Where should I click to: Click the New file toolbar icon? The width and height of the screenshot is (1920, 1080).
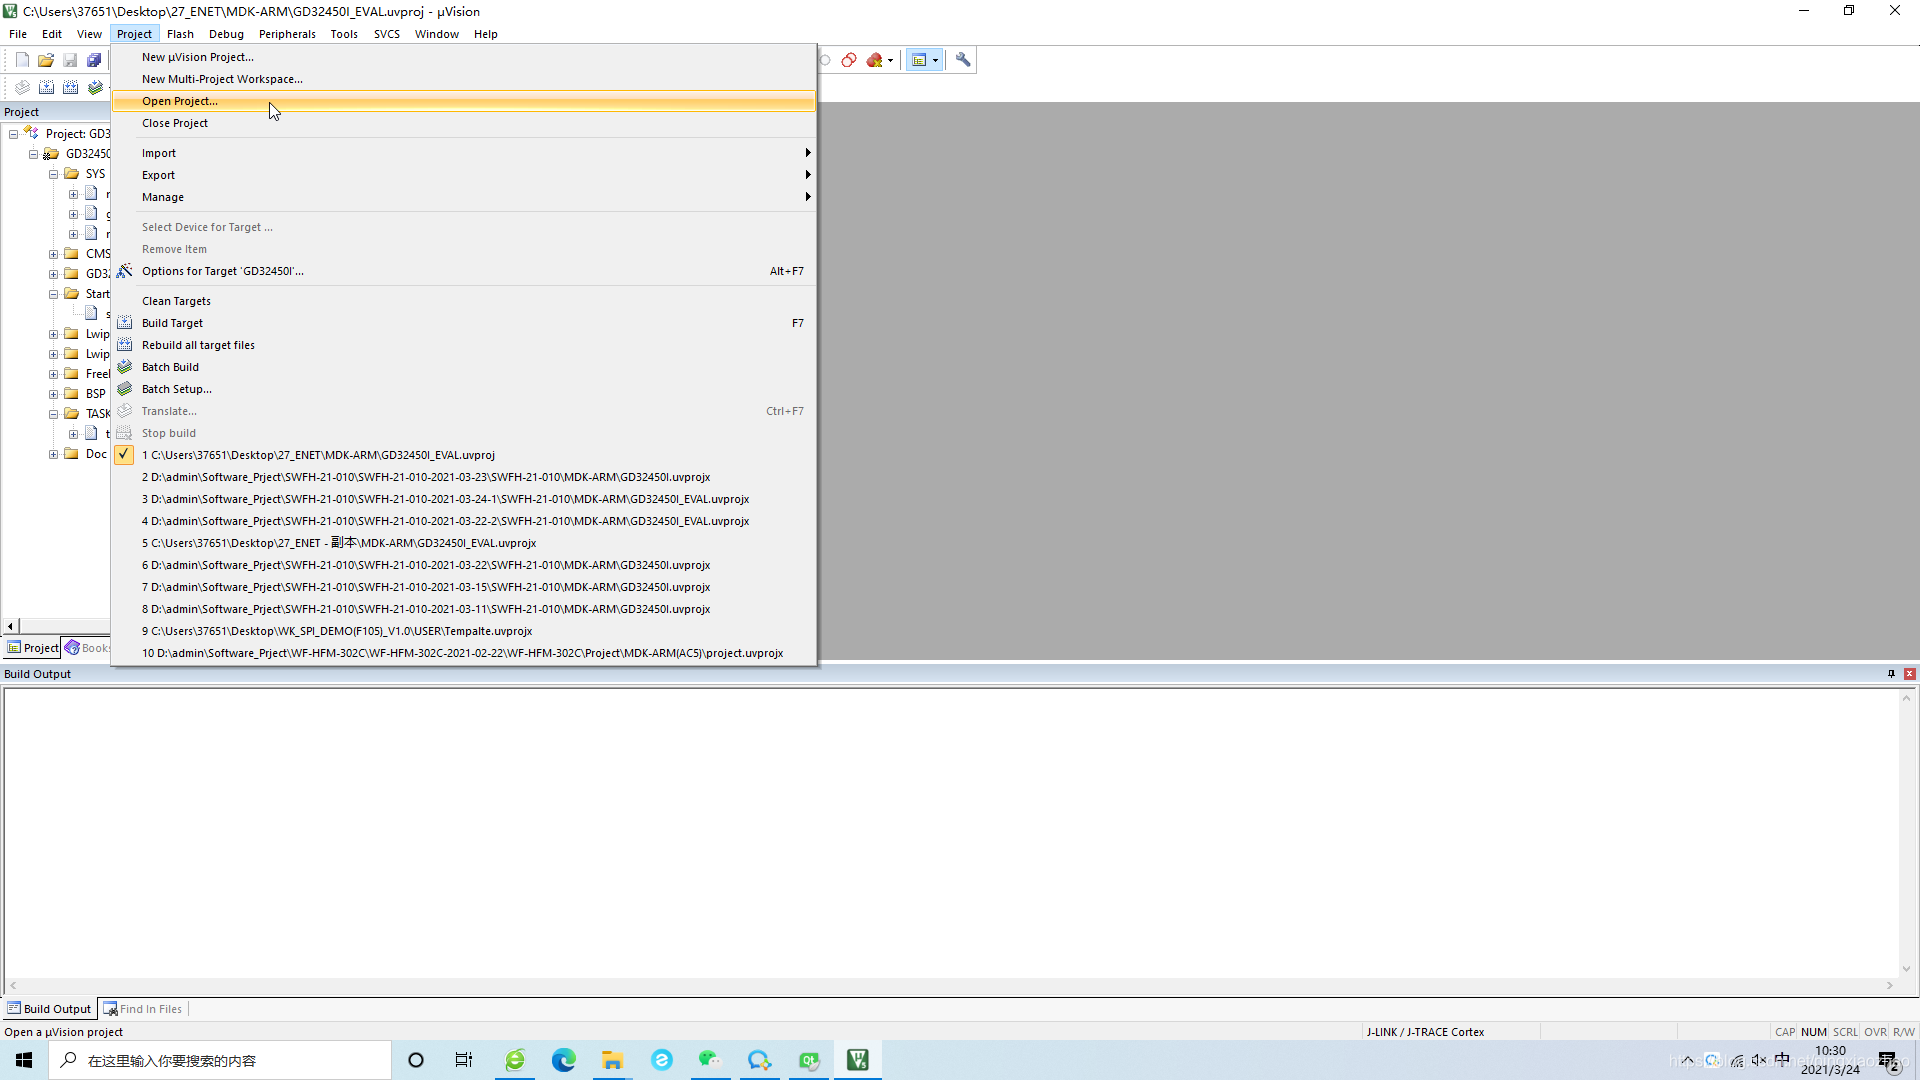(22, 60)
